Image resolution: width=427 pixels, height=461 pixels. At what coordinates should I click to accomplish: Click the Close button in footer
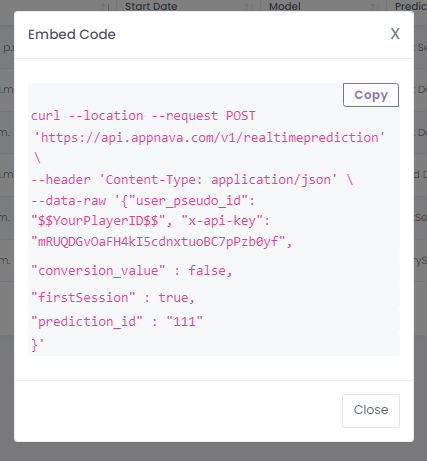pos(371,411)
